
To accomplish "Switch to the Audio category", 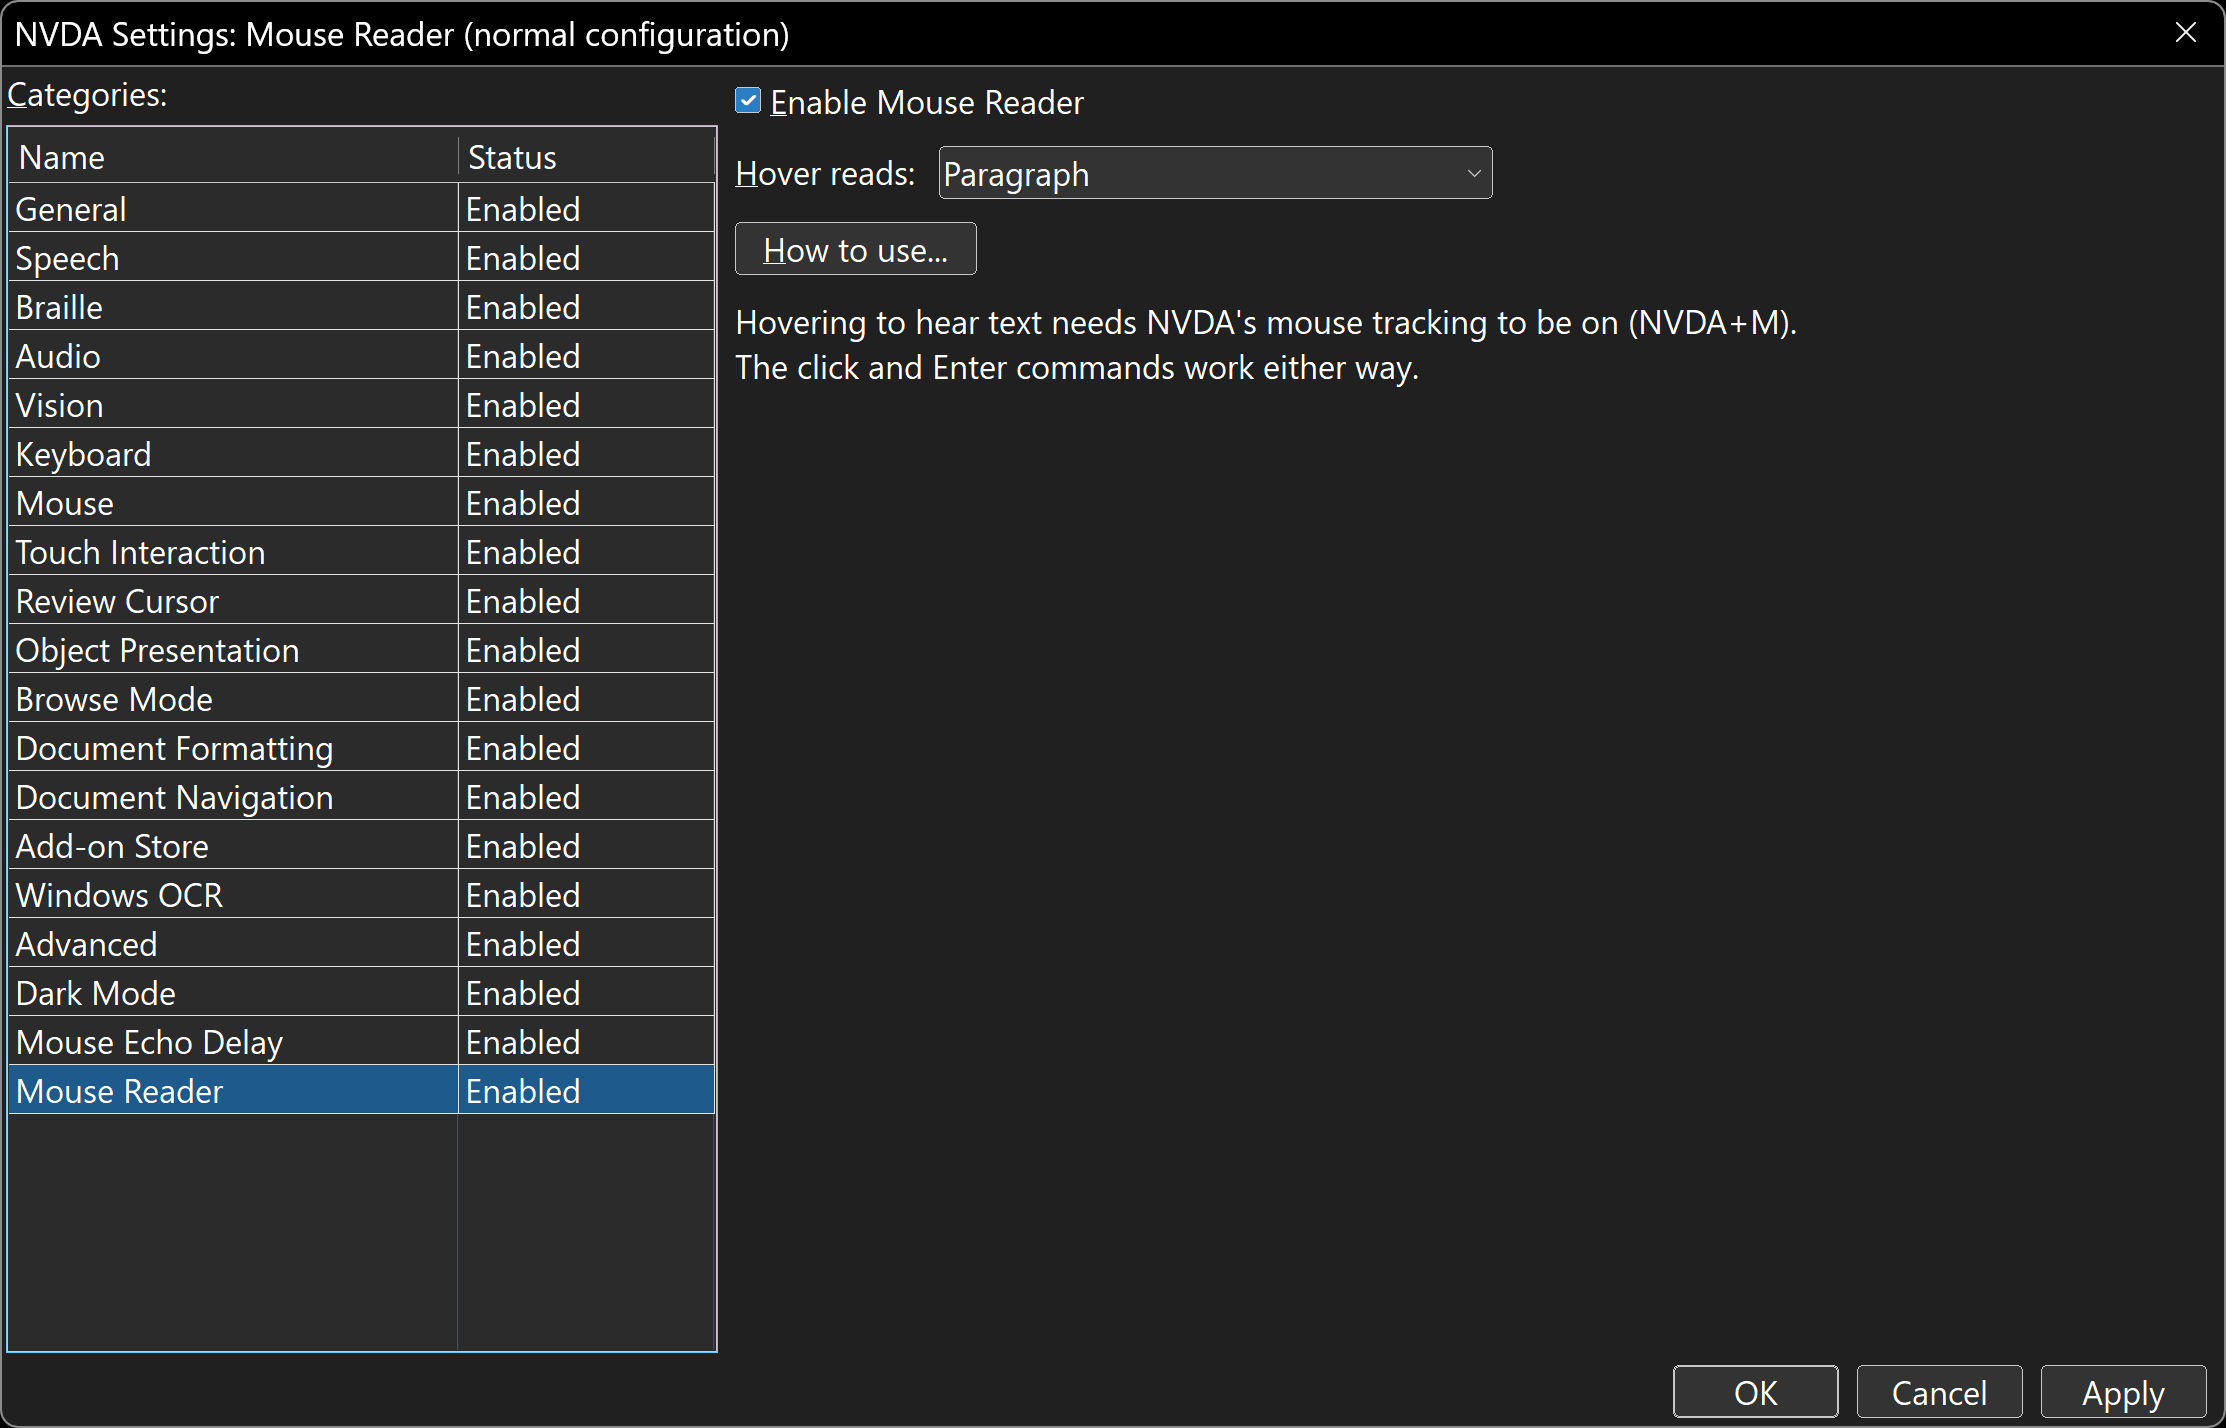I will click(361, 355).
